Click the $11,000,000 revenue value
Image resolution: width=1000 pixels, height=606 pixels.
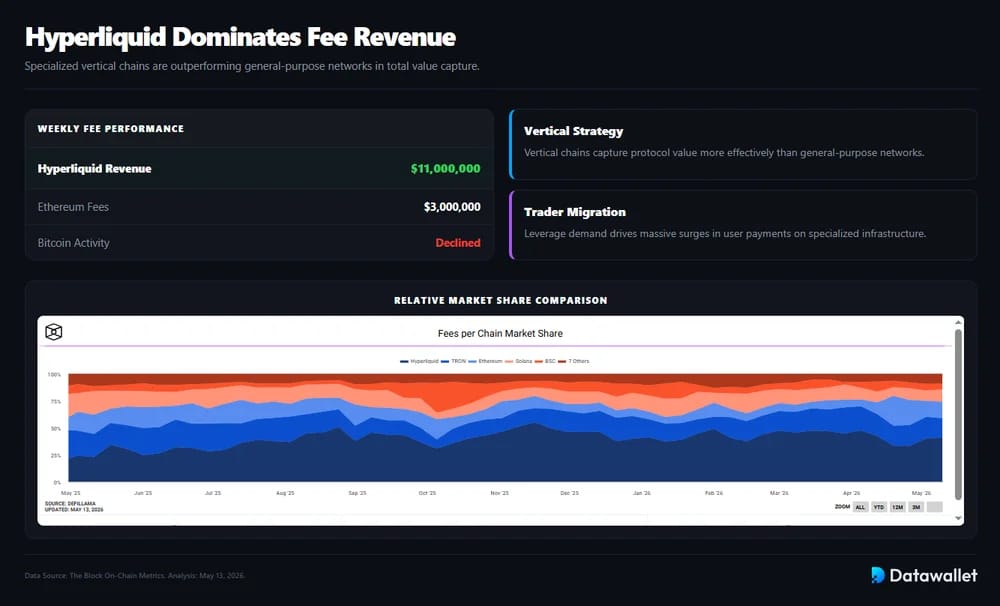click(445, 168)
